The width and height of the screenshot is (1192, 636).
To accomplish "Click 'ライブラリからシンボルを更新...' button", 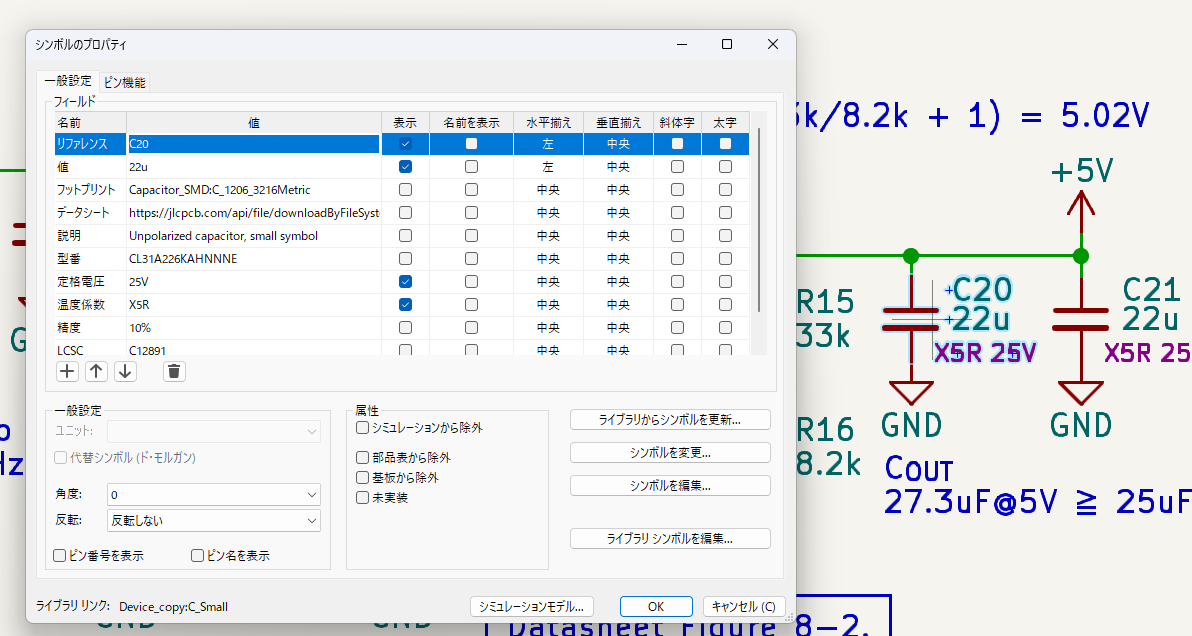I will (x=670, y=419).
